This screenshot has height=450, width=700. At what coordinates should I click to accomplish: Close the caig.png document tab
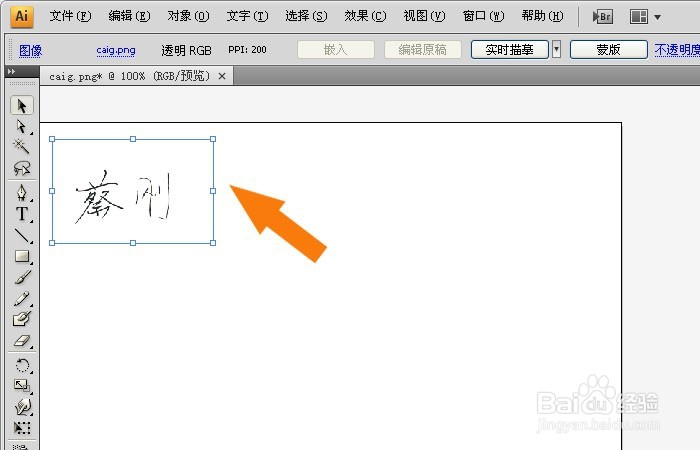click(x=222, y=76)
